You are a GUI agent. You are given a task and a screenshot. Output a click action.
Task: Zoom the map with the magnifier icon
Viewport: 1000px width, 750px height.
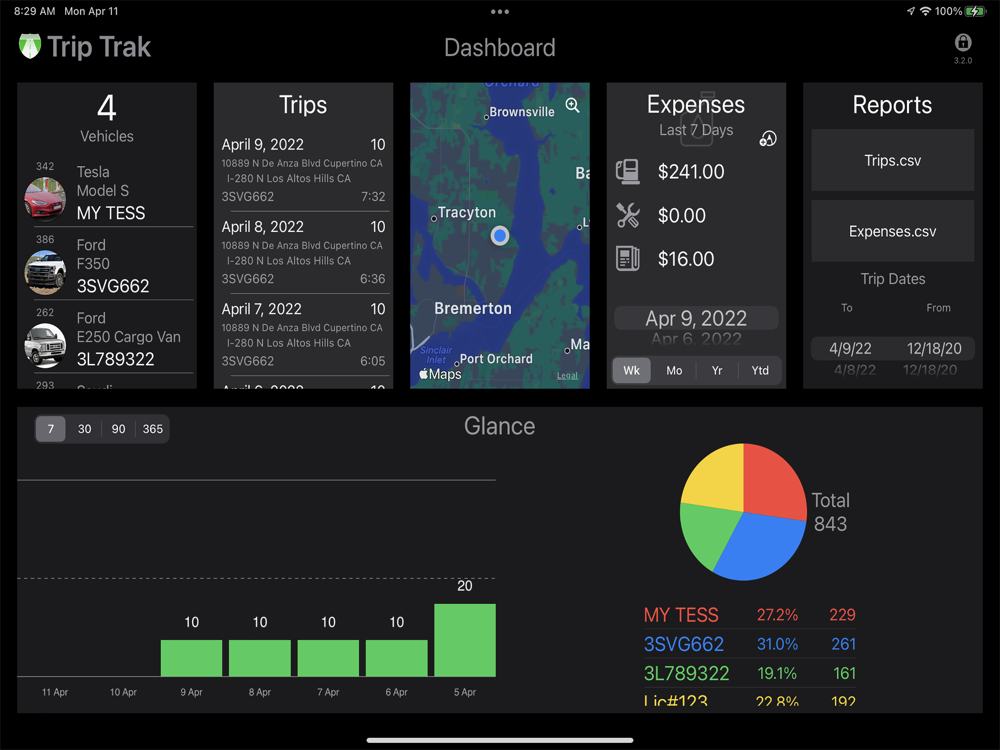[x=572, y=106]
